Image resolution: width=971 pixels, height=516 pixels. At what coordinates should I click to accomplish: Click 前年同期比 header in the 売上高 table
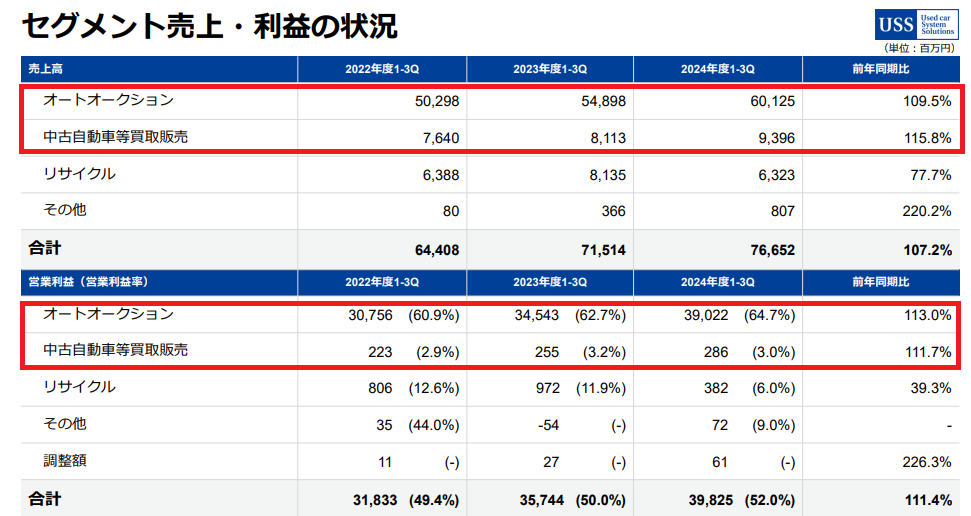point(881,69)
